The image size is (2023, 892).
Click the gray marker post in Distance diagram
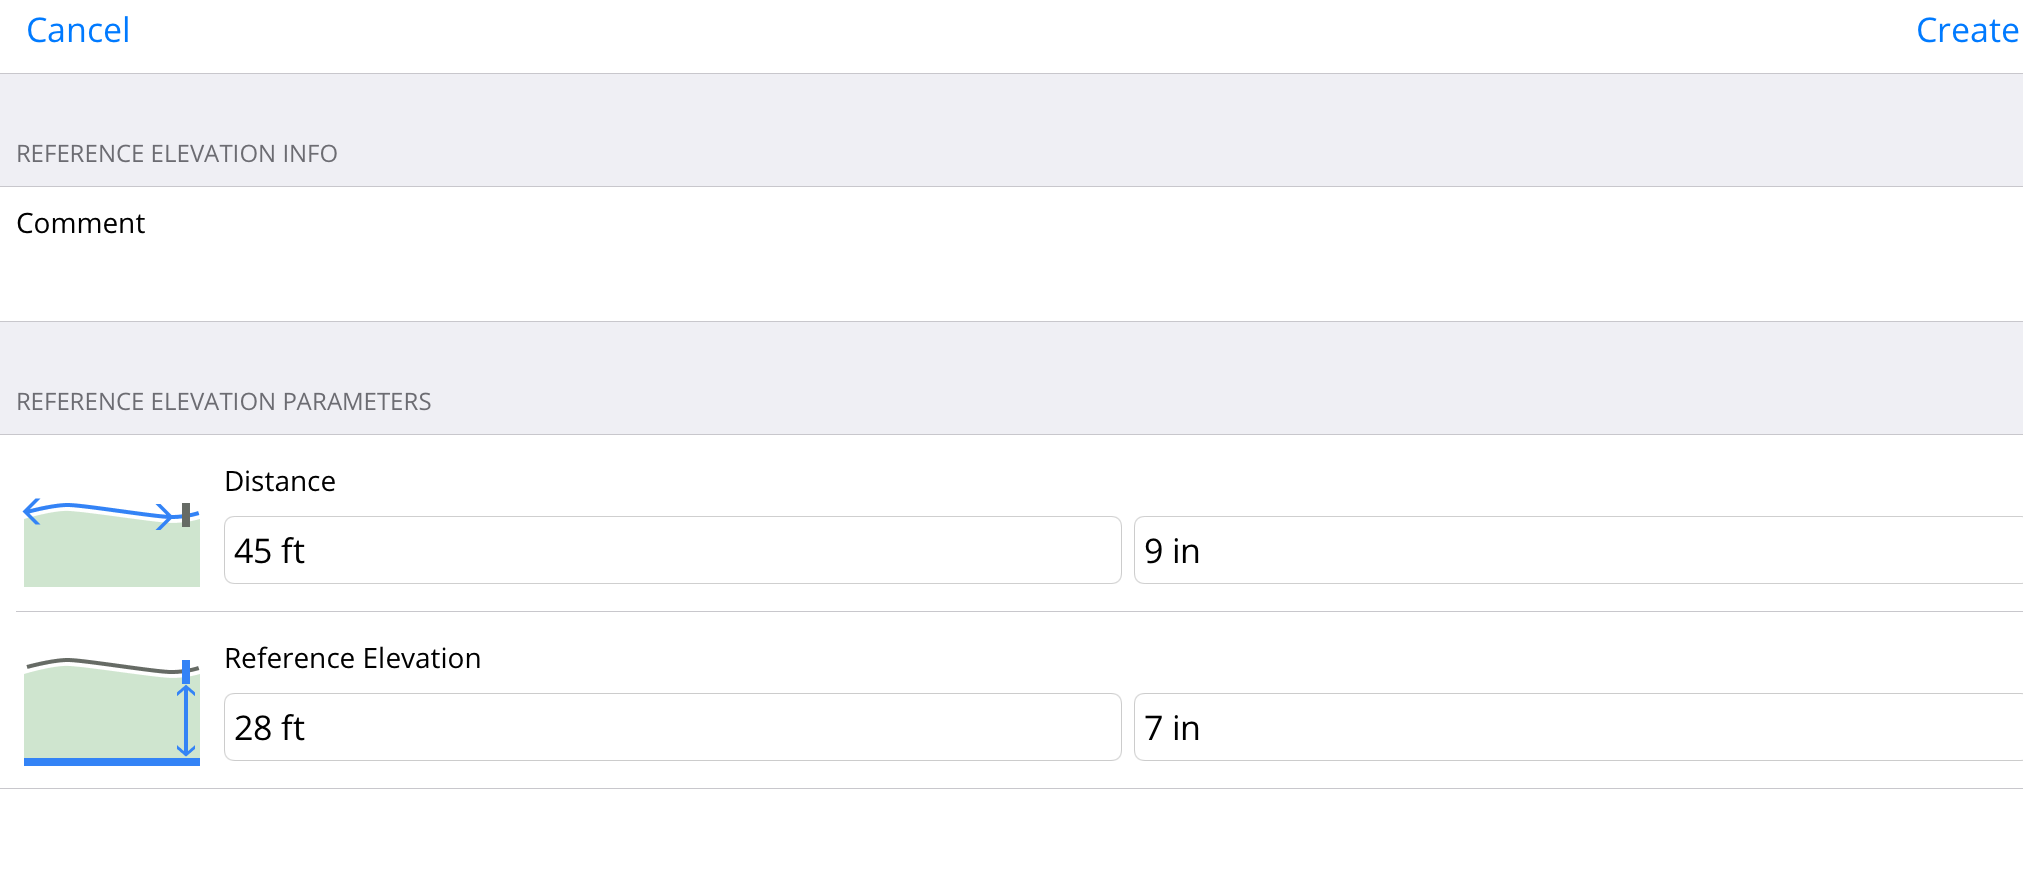186,514
